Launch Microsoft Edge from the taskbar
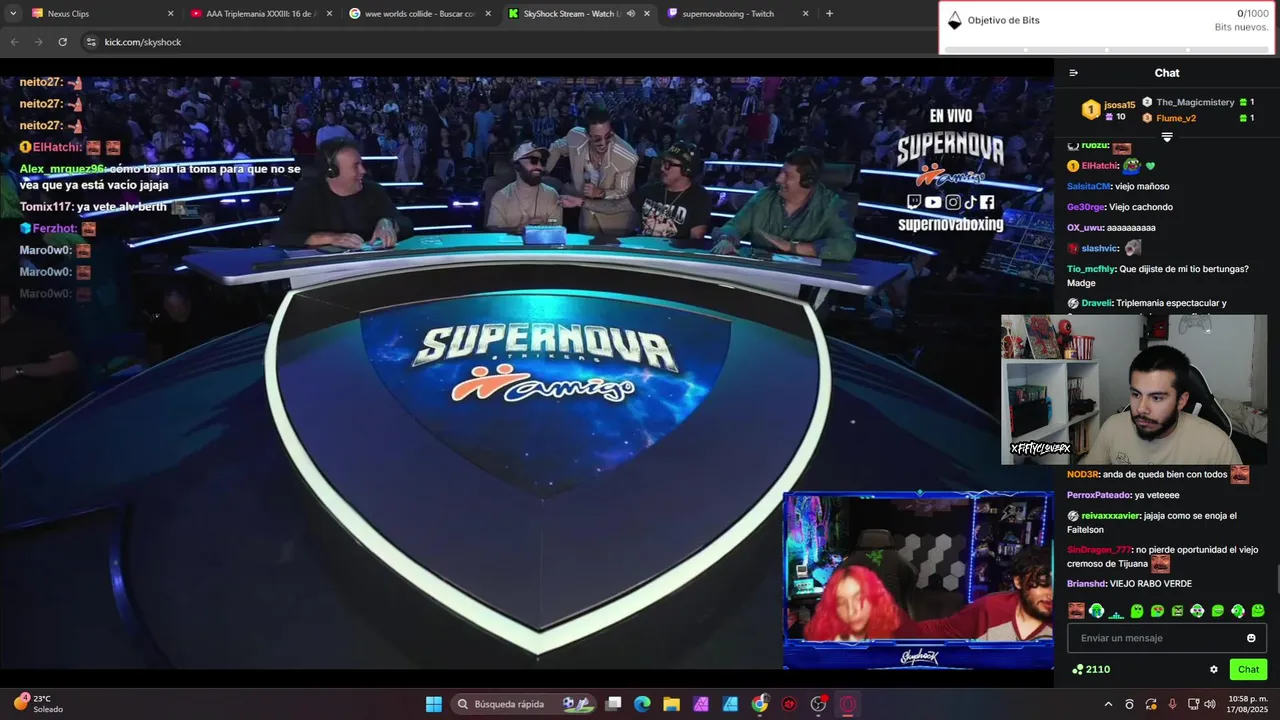The image size is (1280, 720). click(642, 704)
